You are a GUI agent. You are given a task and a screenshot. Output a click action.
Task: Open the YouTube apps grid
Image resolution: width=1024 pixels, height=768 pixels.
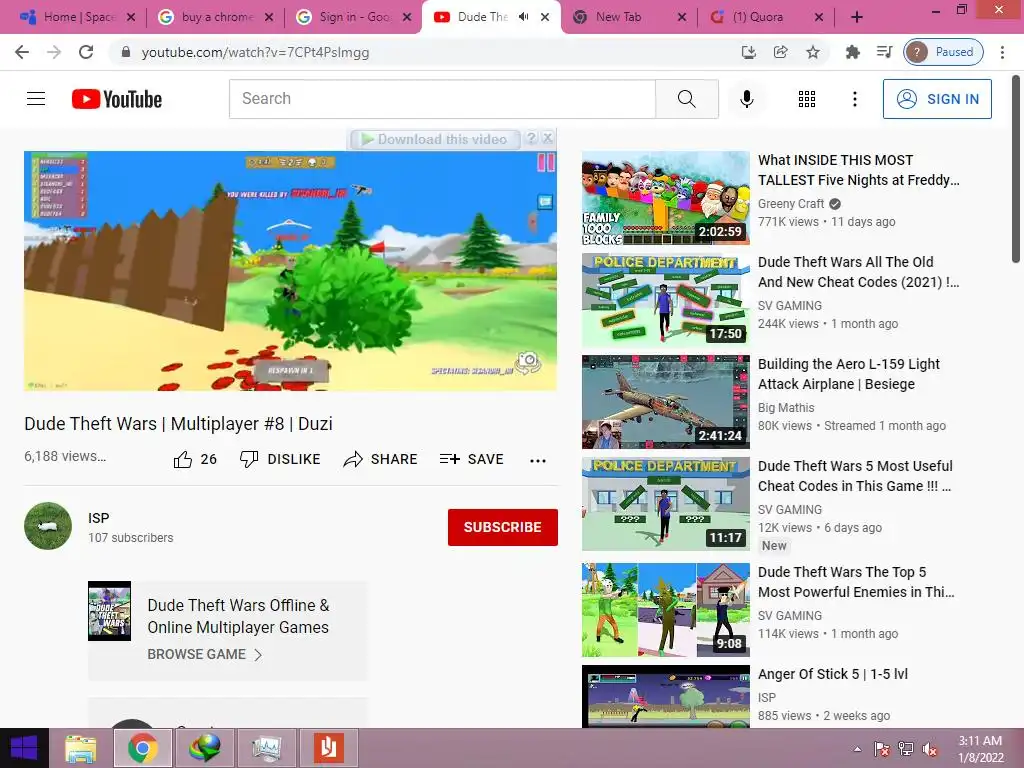[x=807, y=99]
